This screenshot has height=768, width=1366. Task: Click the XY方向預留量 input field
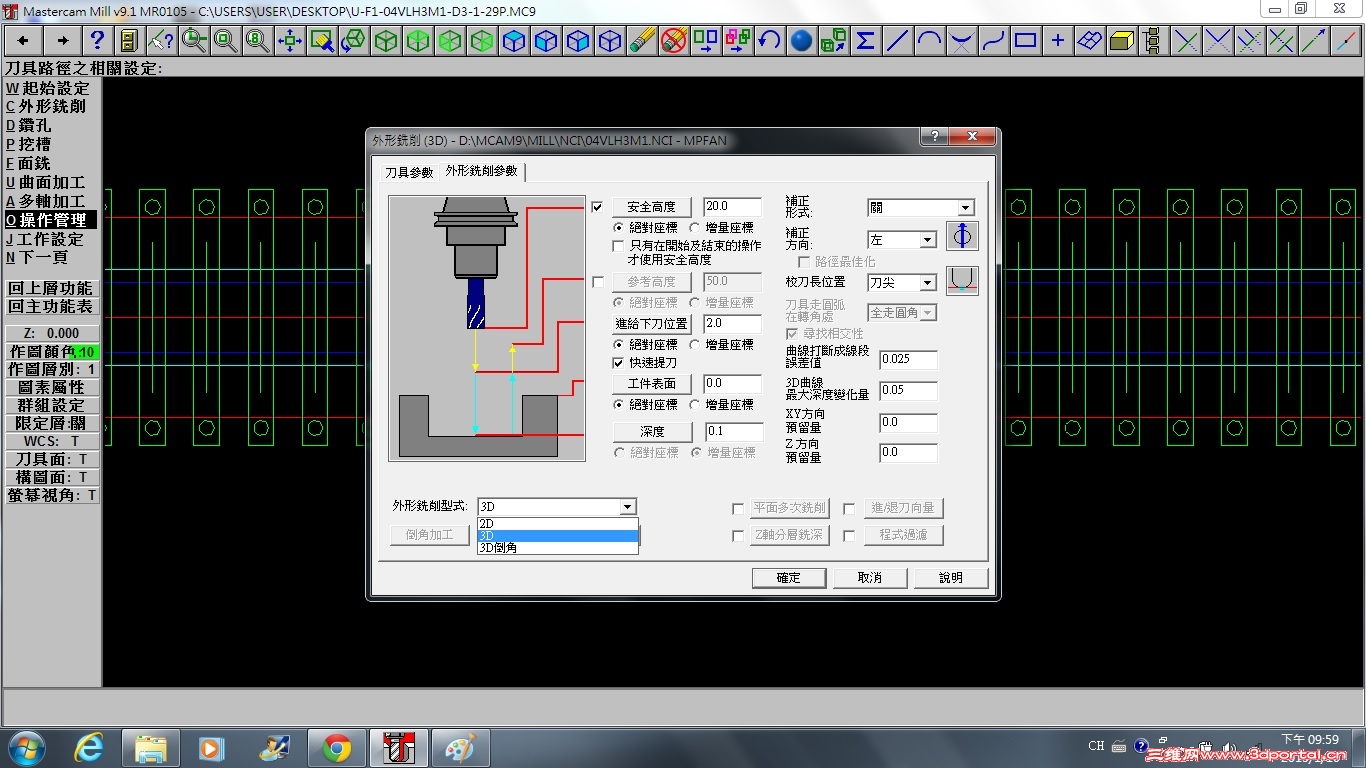pyautogui.click(x=909, y=423)
